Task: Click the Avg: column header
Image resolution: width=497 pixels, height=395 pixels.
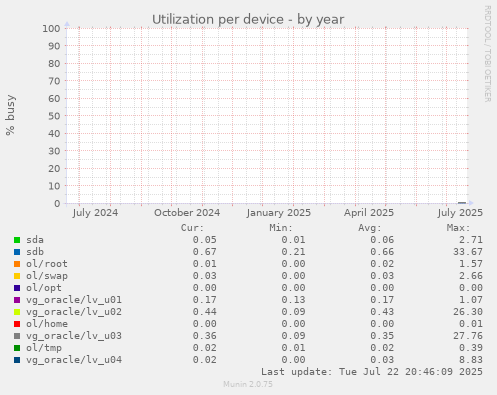Action: [x=370, y=228]
